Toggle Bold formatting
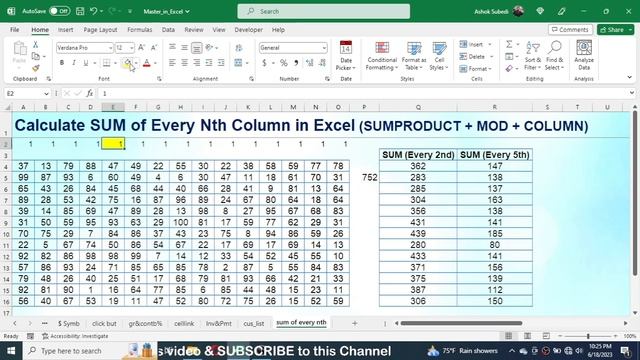The height and width of the screenshot is (360, 640). point(62,63)
